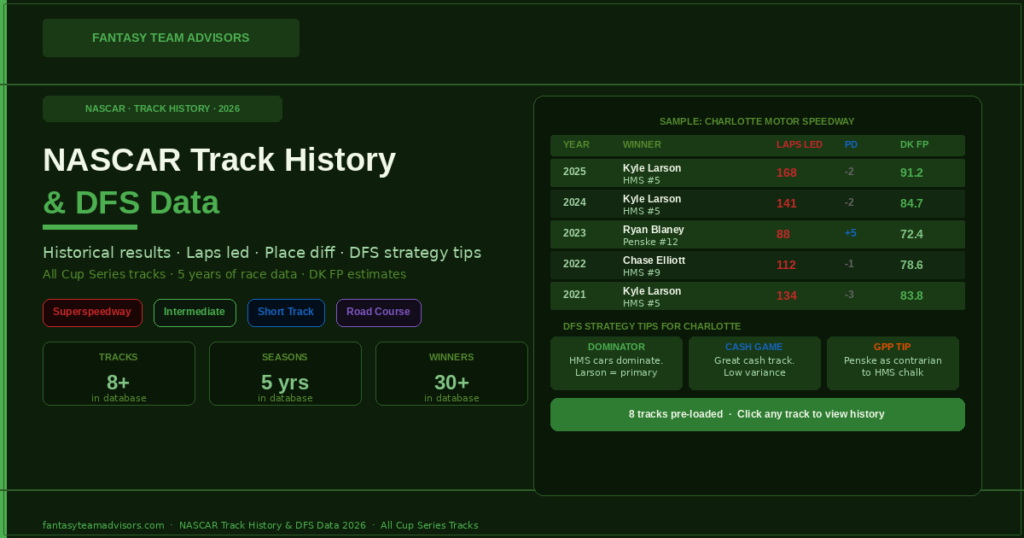Click the WINNER column header
This screenshot has height=538, width=1024.
(x=641, y=145)
